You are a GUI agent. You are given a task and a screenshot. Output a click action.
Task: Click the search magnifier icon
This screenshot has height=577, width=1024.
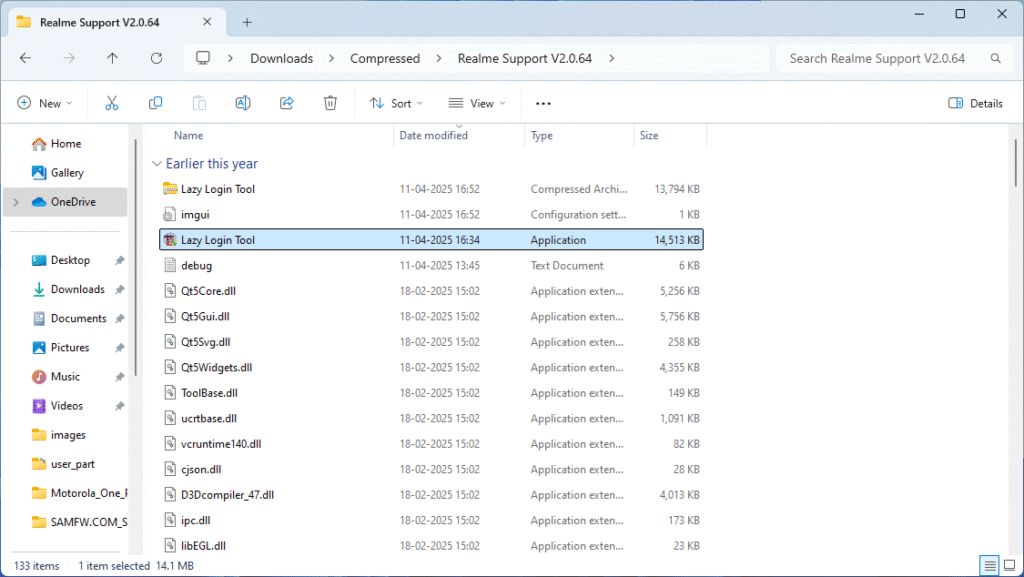click(995, 58)
